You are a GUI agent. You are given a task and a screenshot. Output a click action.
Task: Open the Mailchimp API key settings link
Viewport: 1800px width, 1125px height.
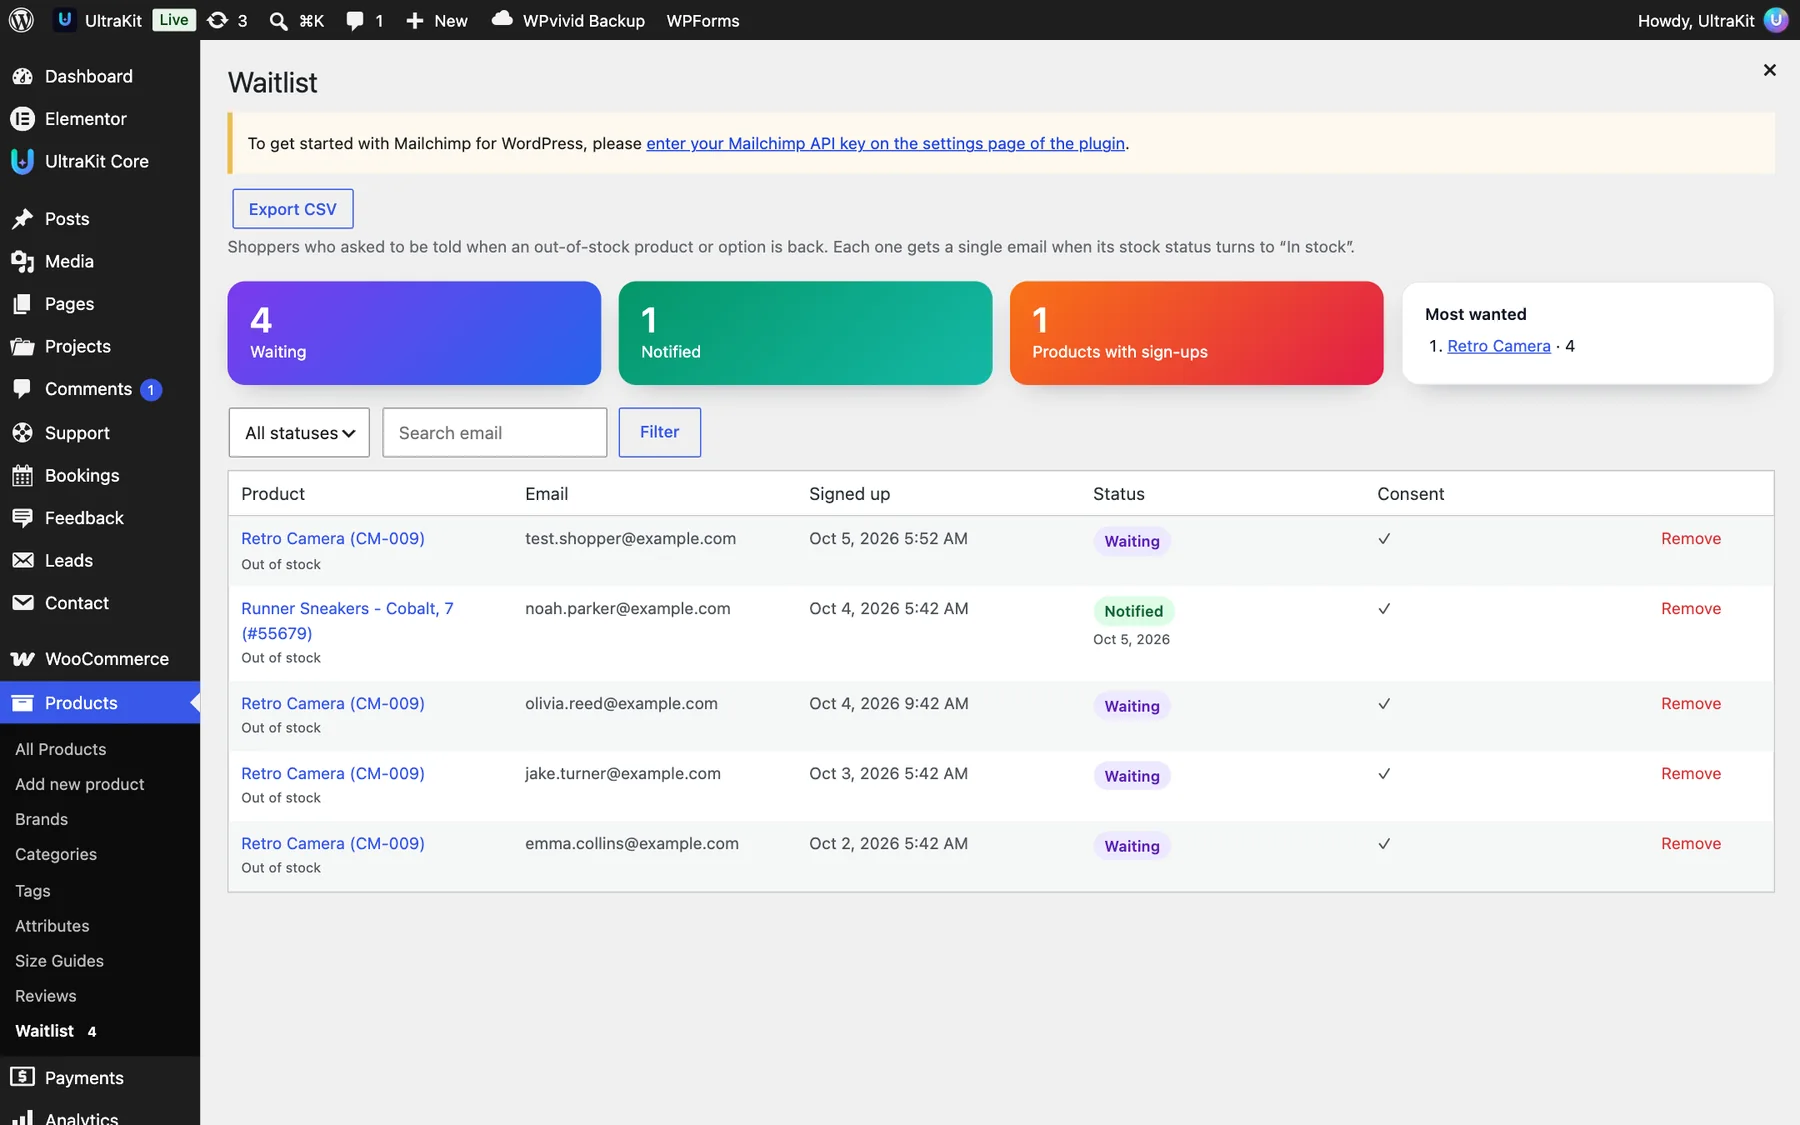[x=885, y=143]
